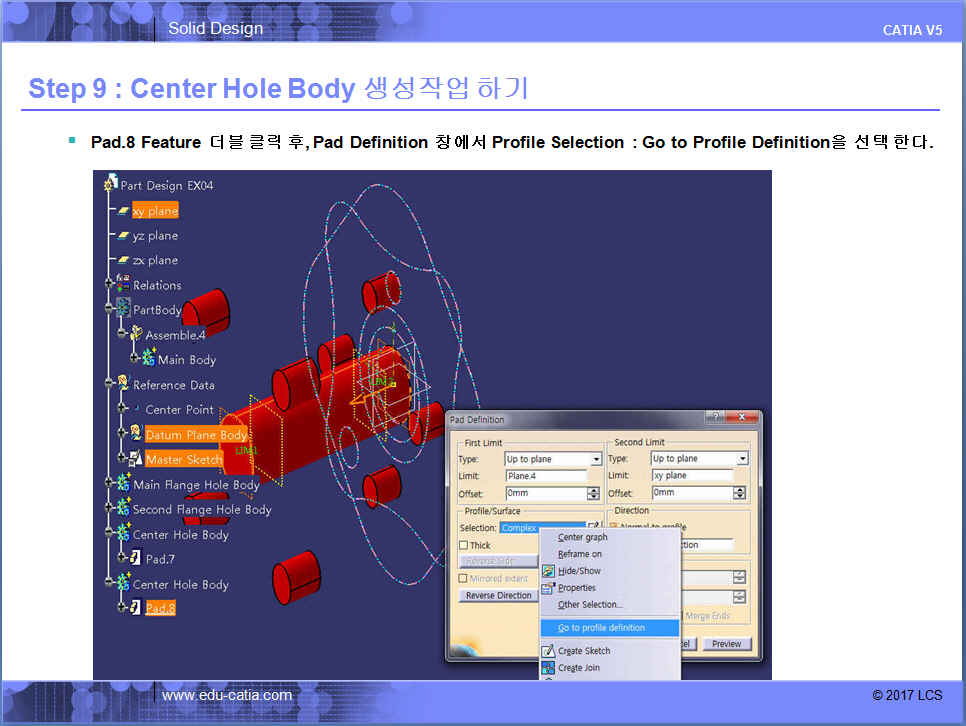Screen dimensions: 966x726
Task: Click the Preview button
Action: (726, 644)
